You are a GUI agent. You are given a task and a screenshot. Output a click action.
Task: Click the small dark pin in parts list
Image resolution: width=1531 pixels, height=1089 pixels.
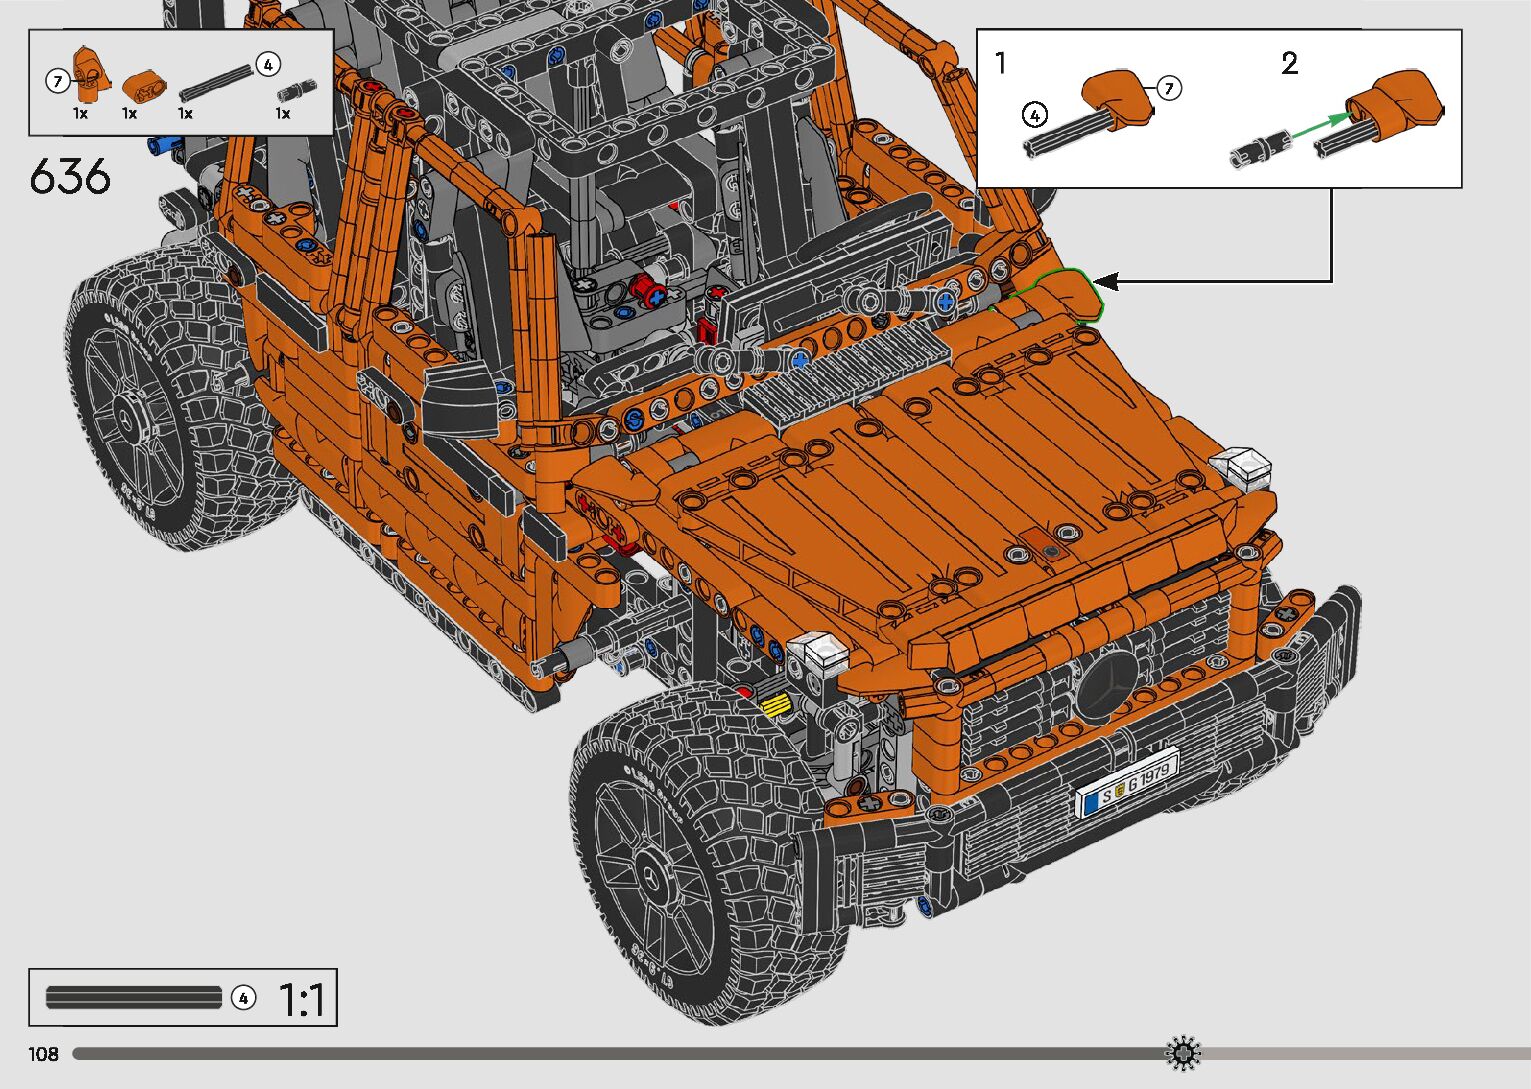coord(296,89)
